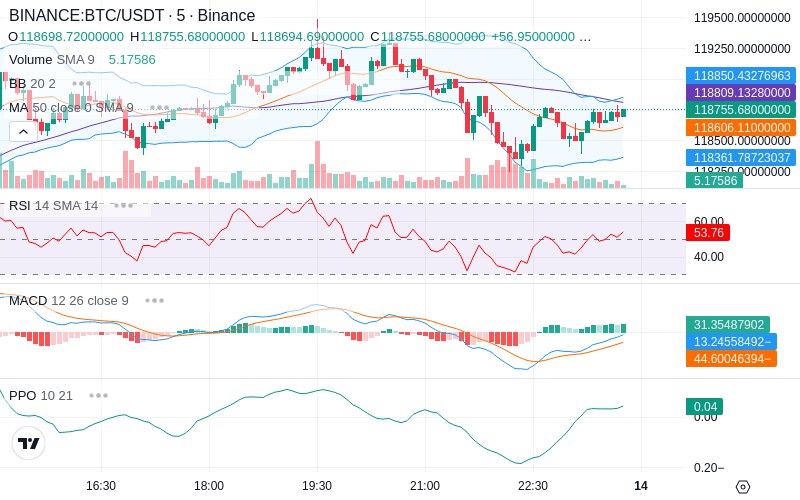Click the purple MA label 118809.13
Screen dimensions: 800x500
(x=741, y=92)
